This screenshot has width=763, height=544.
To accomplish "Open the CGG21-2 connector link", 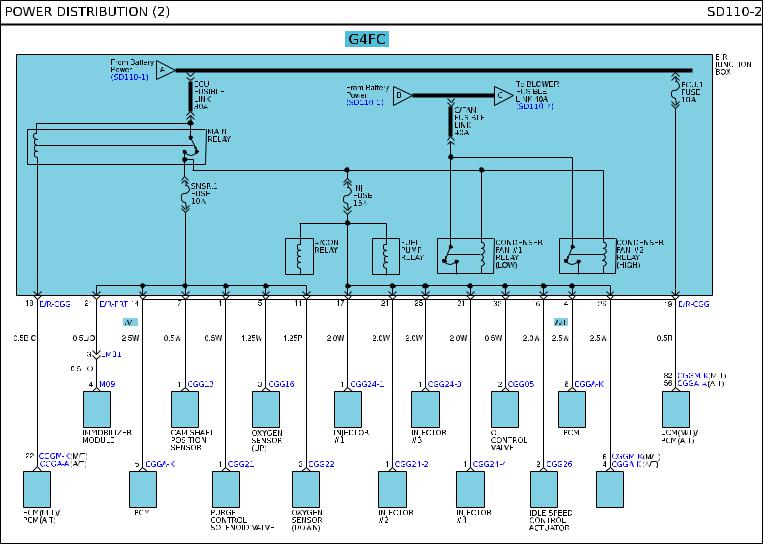I will [411, 464].
